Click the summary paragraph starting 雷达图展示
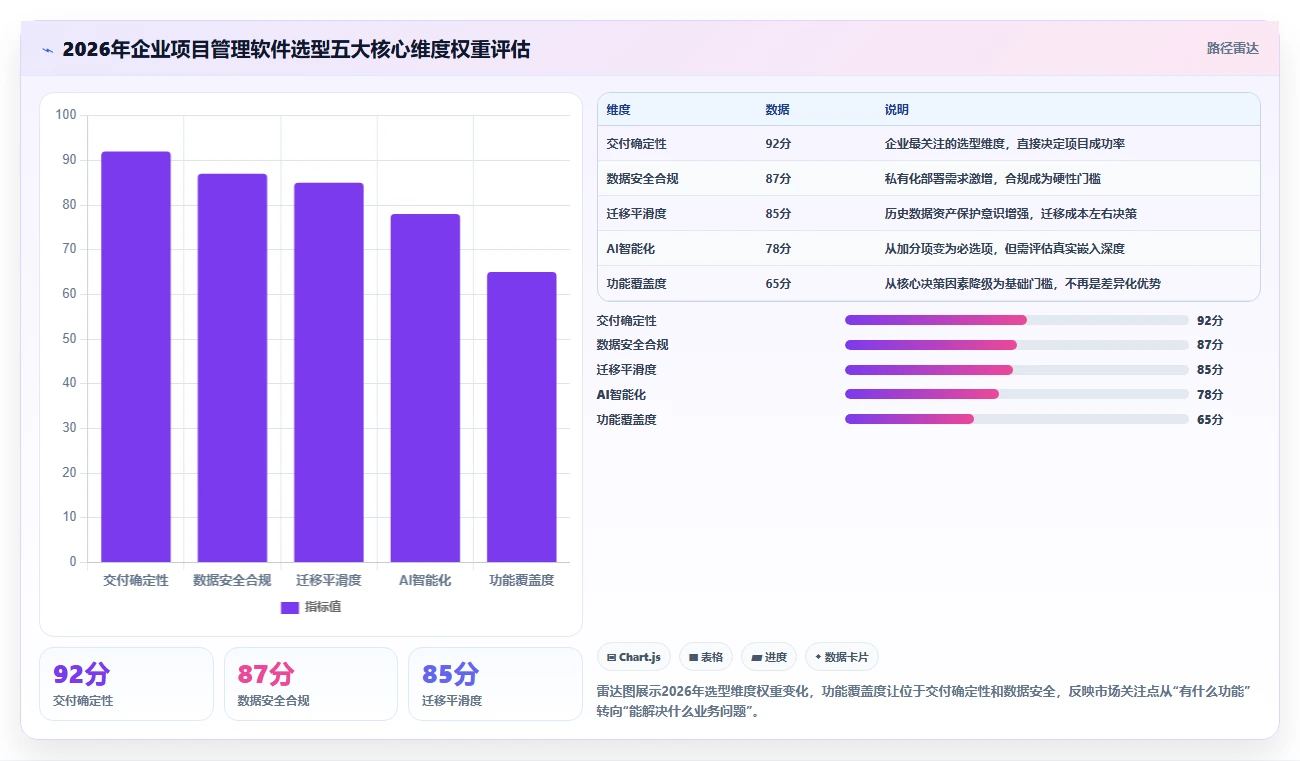The height and width of the screenshot is (761, 1300). click(924, 702)
